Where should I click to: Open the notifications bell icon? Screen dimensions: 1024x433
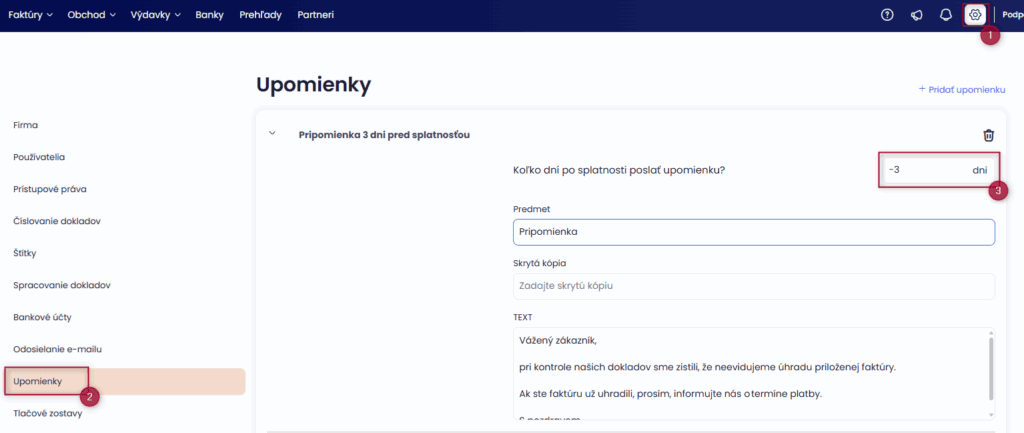coord(945,15)
